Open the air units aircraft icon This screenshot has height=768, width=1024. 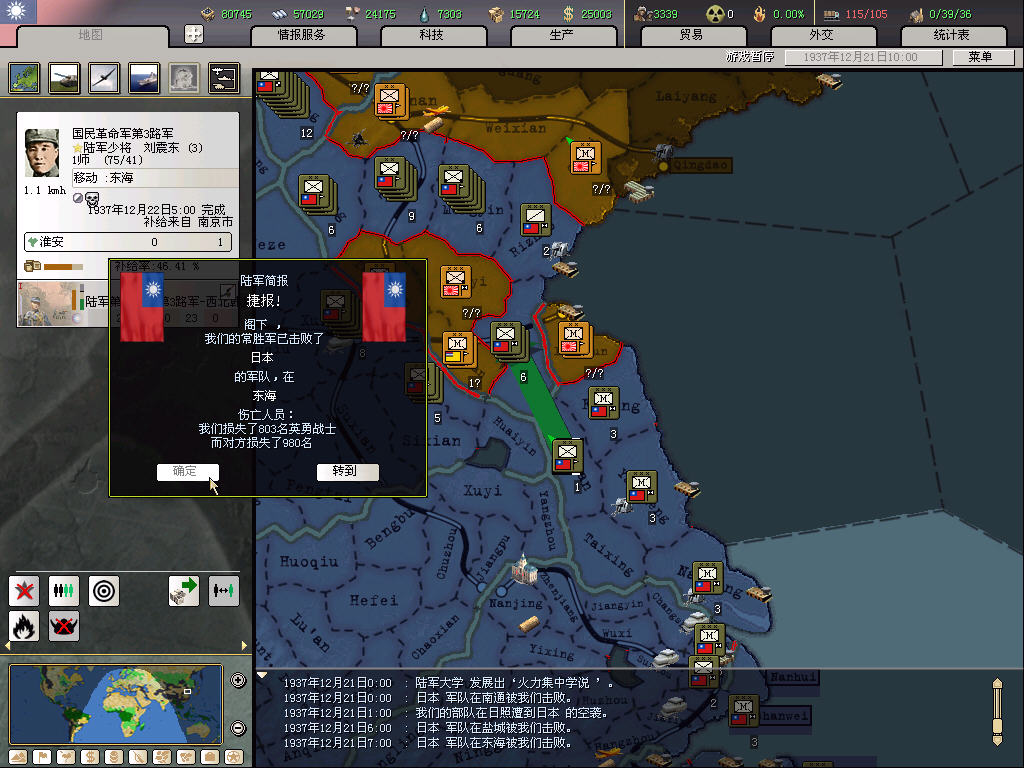pos(104,78)
